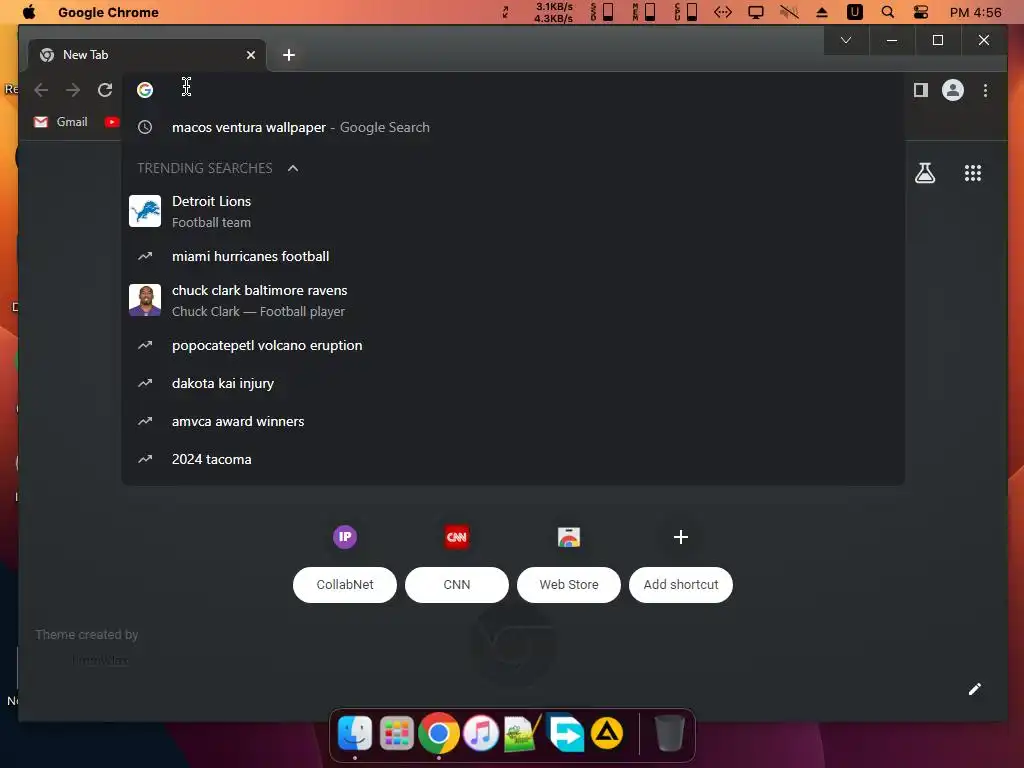Open Spotlight search in menu bar

(888, 12)
